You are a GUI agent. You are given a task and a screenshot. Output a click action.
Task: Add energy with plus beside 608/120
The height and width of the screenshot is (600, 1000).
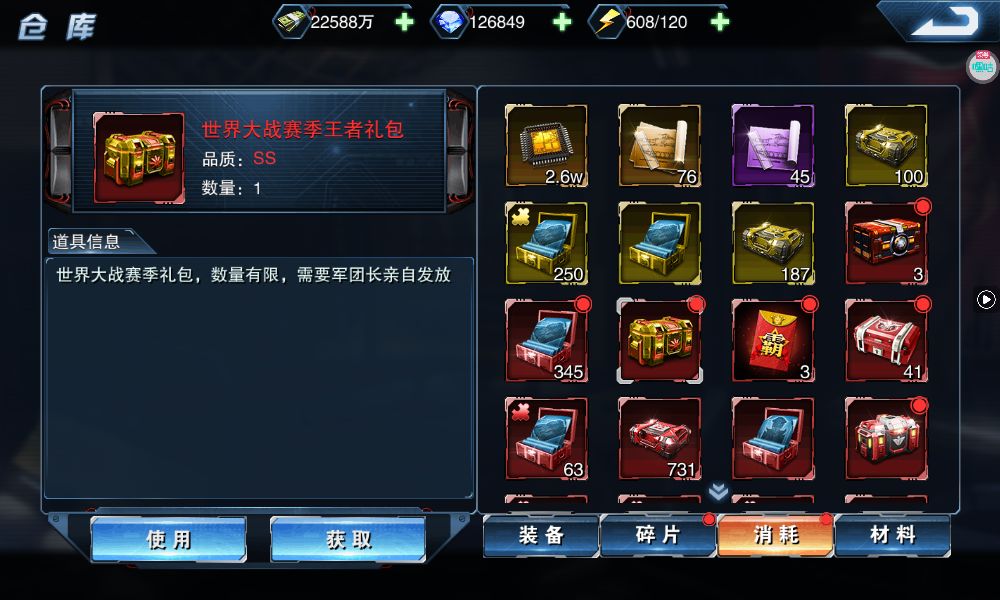pos(719,22)
